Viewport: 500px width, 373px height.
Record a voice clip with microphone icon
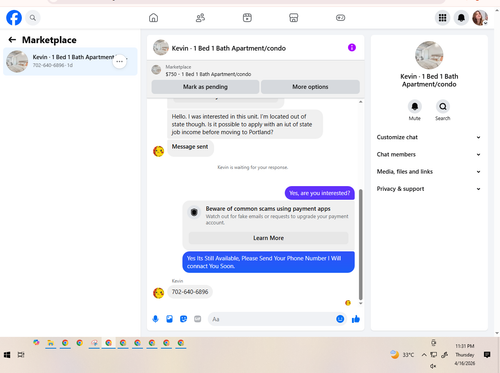coord(155,319)
